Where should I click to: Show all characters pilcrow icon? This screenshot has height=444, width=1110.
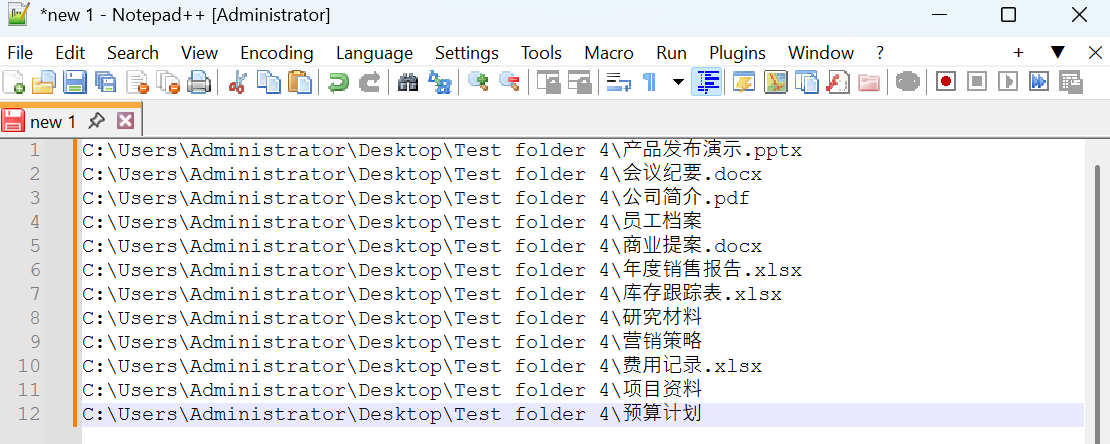pyautogui.click(x=649, y=82)
